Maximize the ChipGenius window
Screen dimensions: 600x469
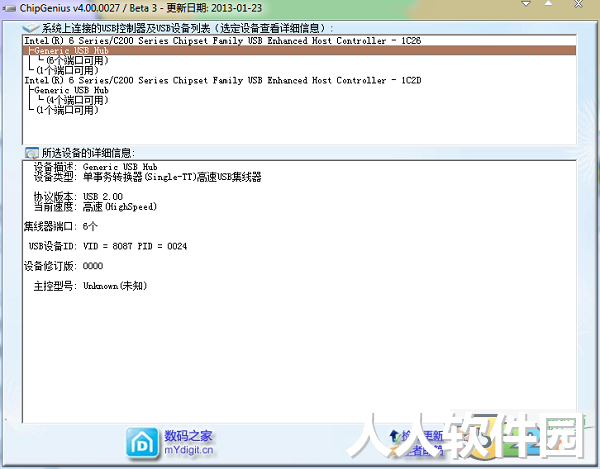click(549, 4)
